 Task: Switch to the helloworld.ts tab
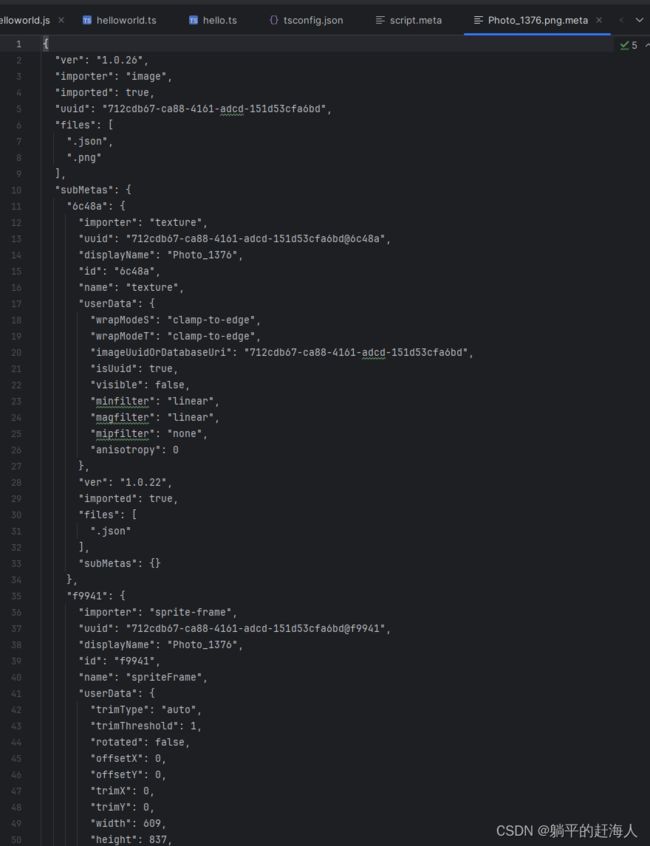120,21
